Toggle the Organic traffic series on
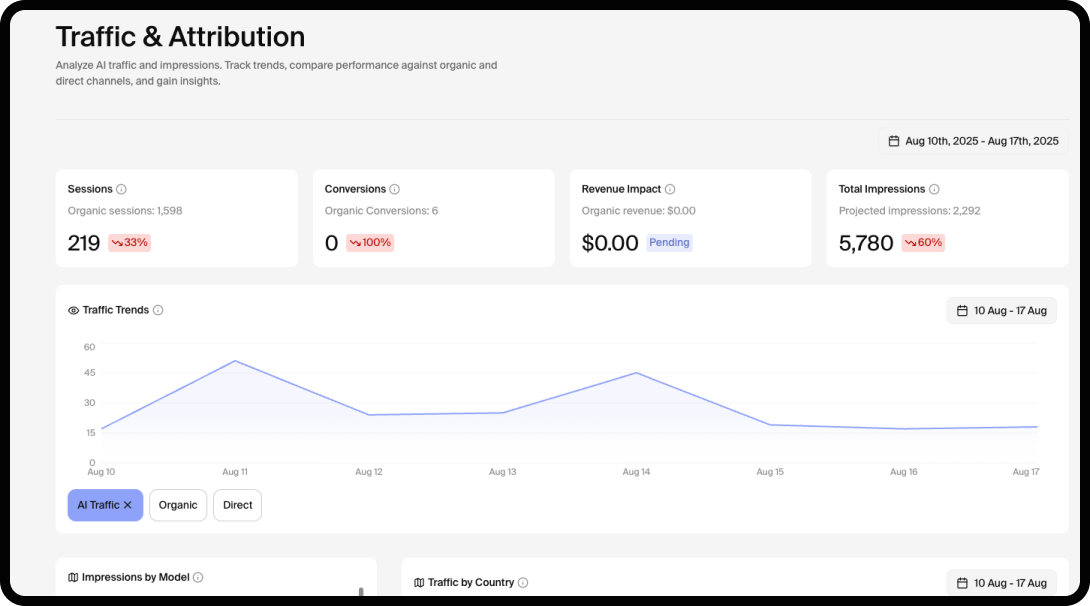 (x=178, y=505)
